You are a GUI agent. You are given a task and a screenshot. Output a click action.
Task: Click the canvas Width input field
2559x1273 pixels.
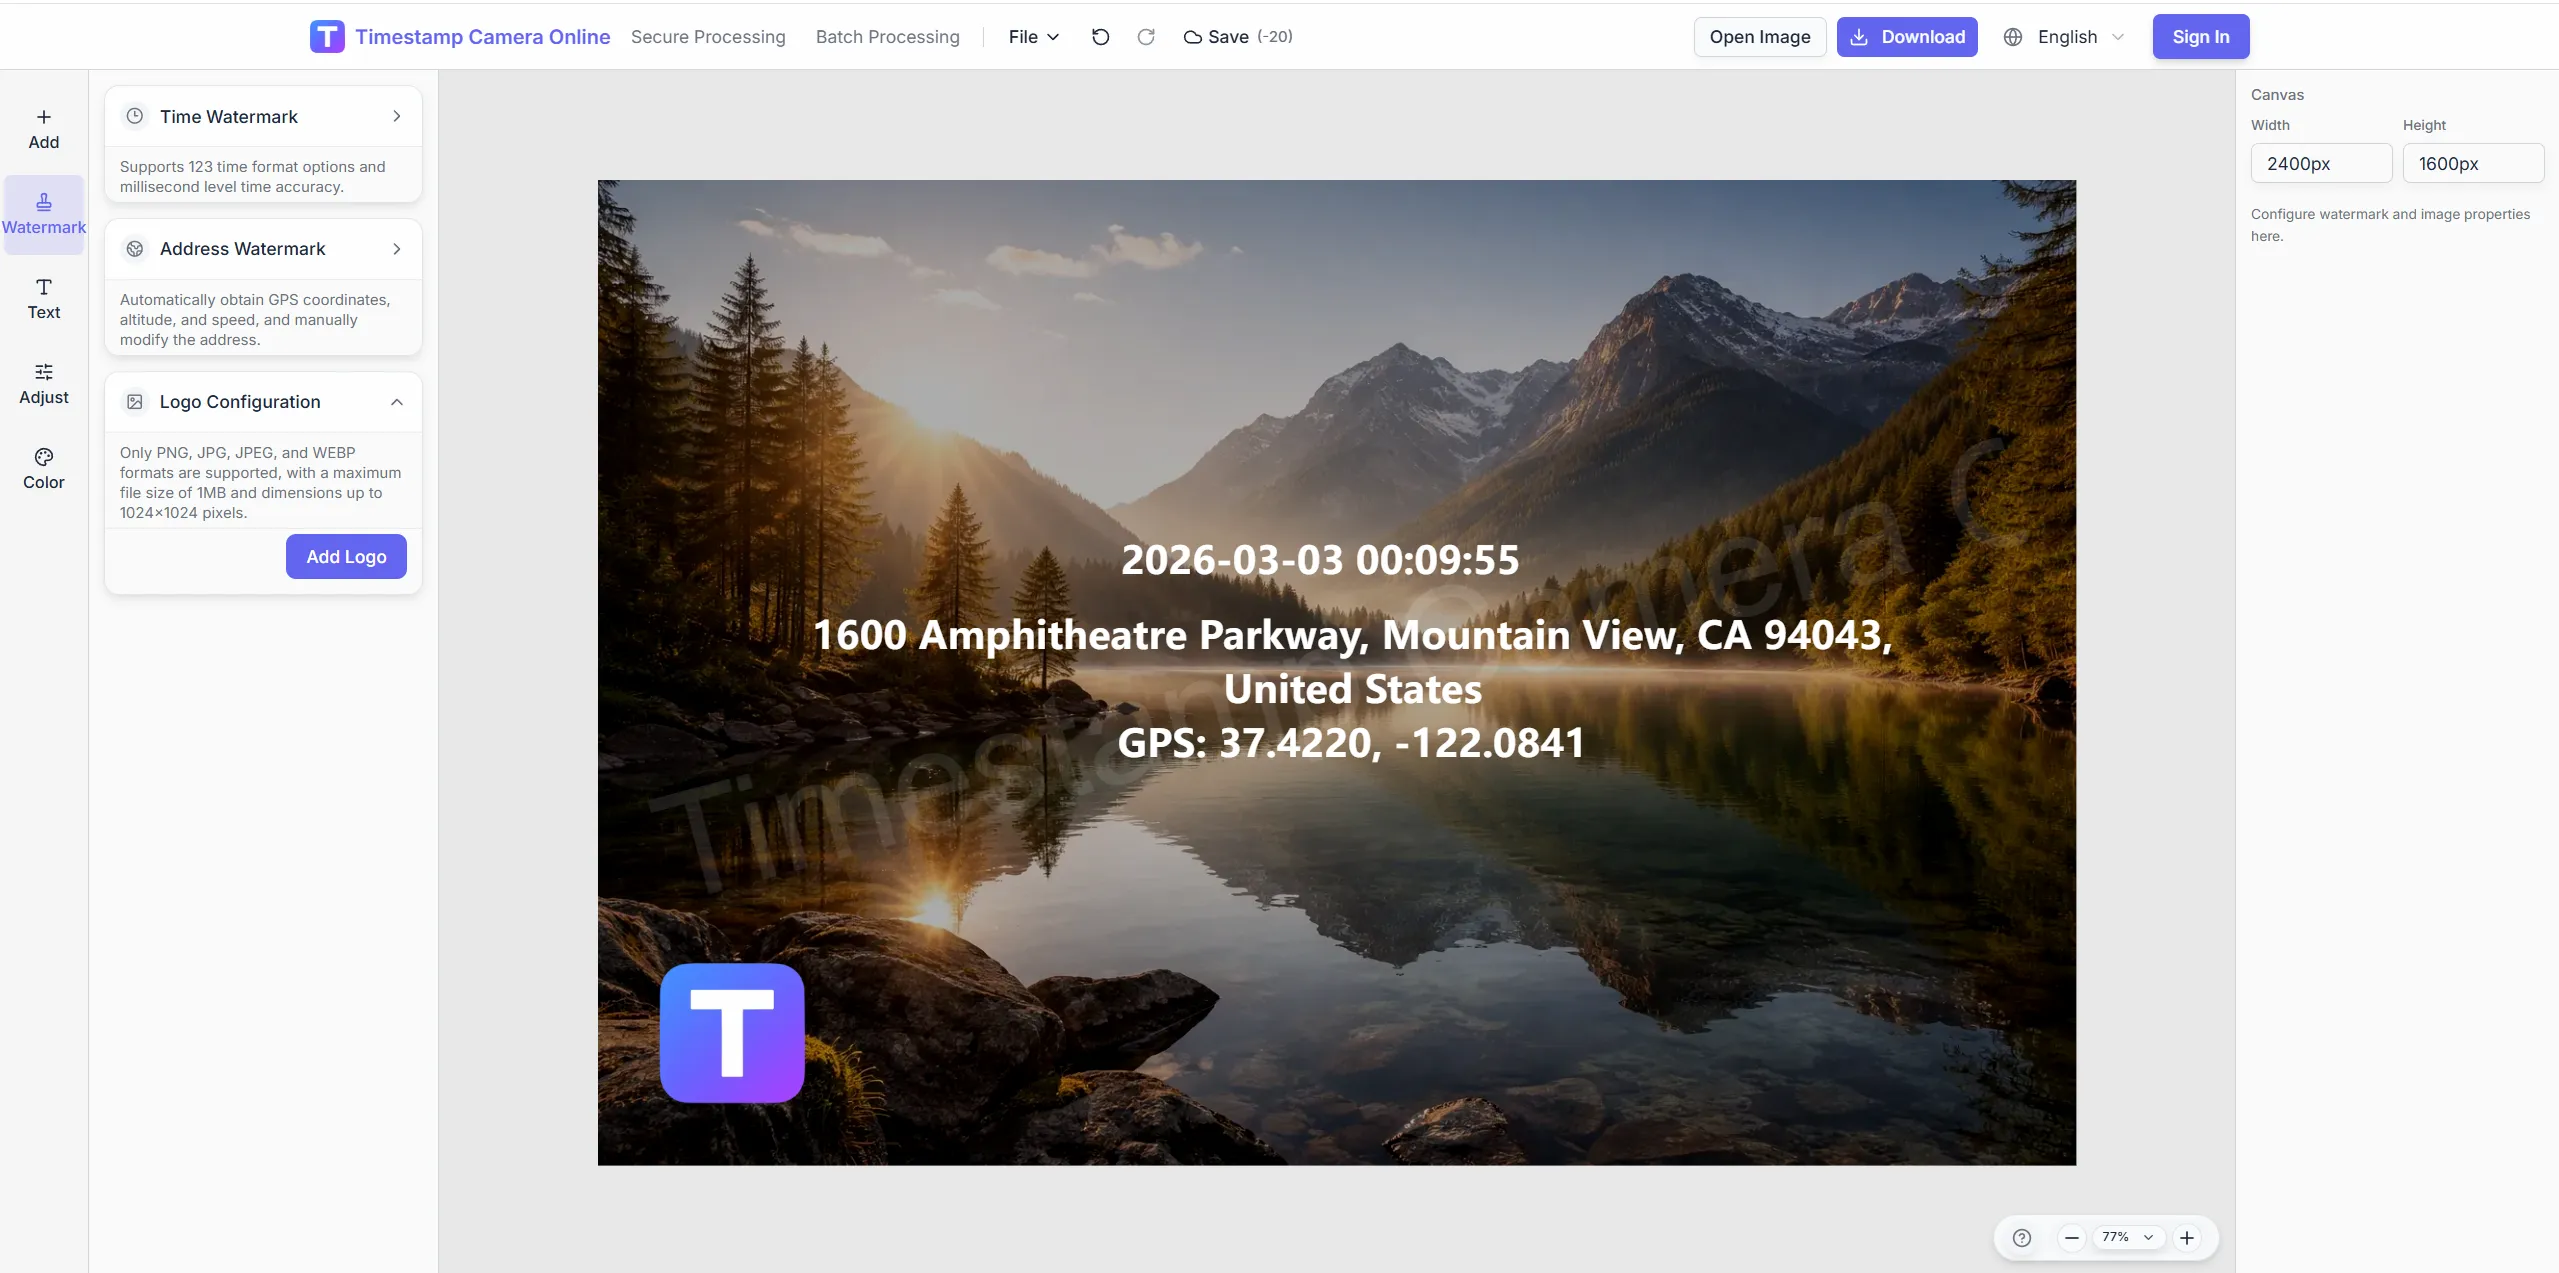coord(2320,164)
